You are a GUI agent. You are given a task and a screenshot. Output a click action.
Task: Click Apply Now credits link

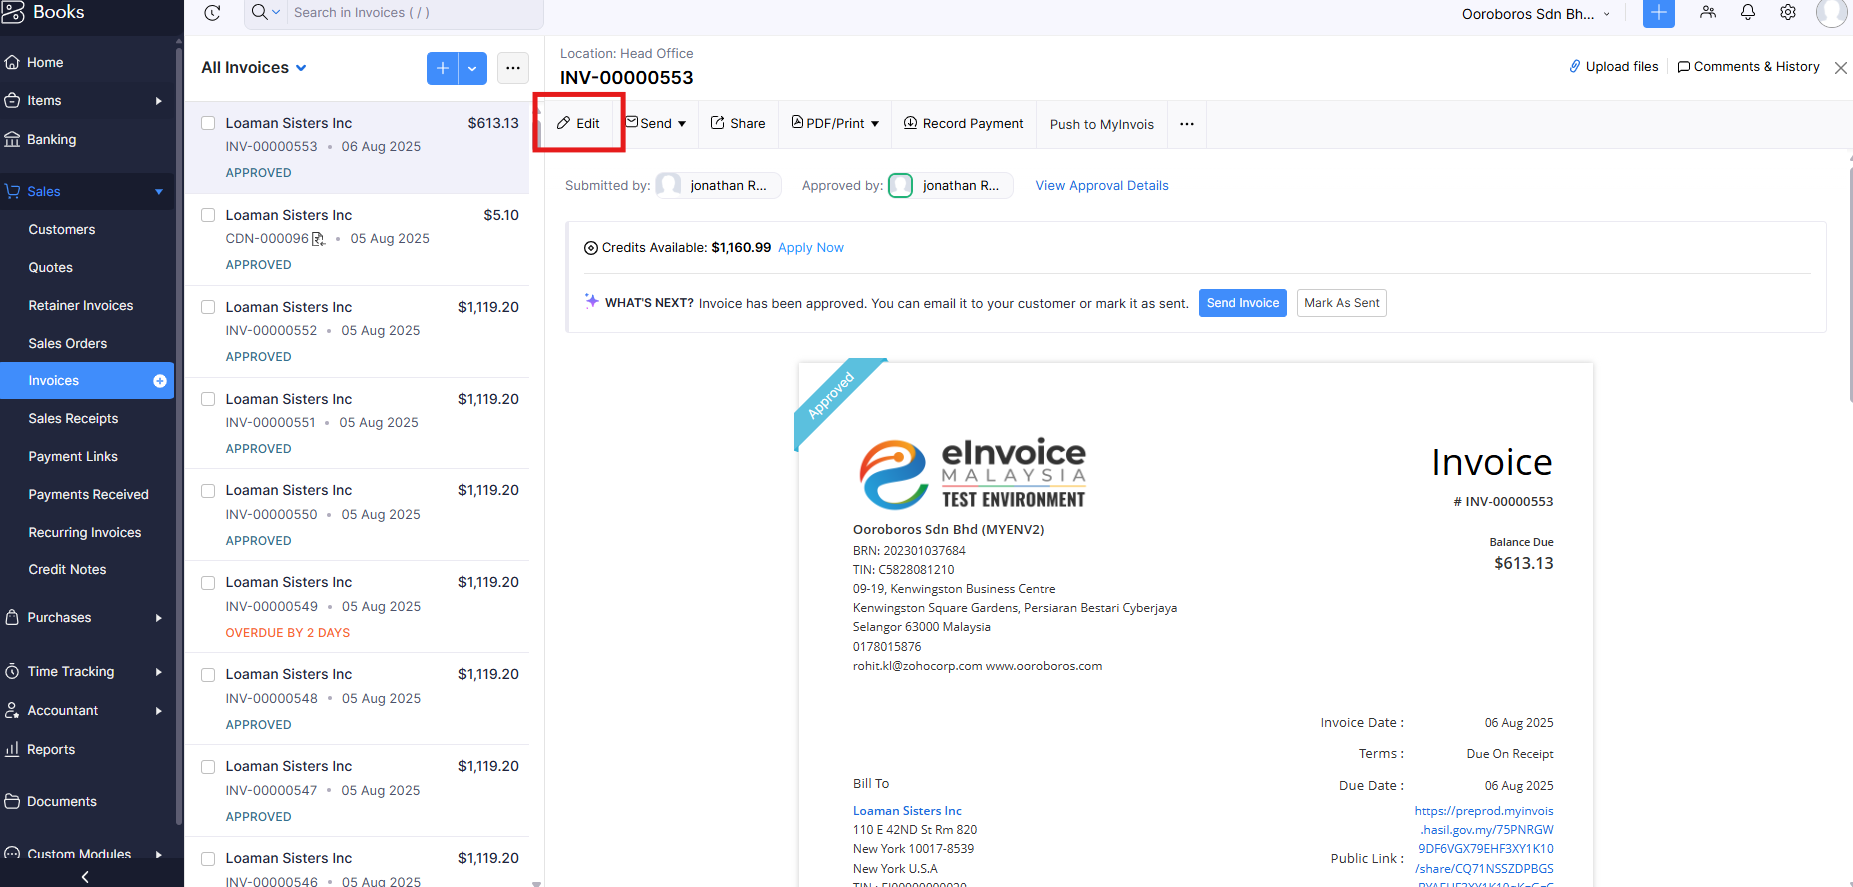pos(811,248)
